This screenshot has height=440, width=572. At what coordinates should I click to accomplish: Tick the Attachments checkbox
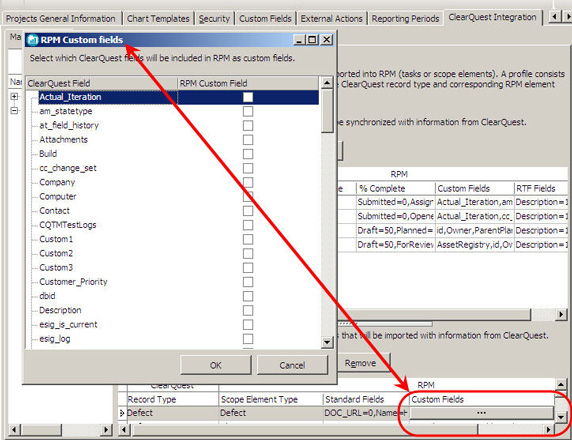(x=248, y=140)
